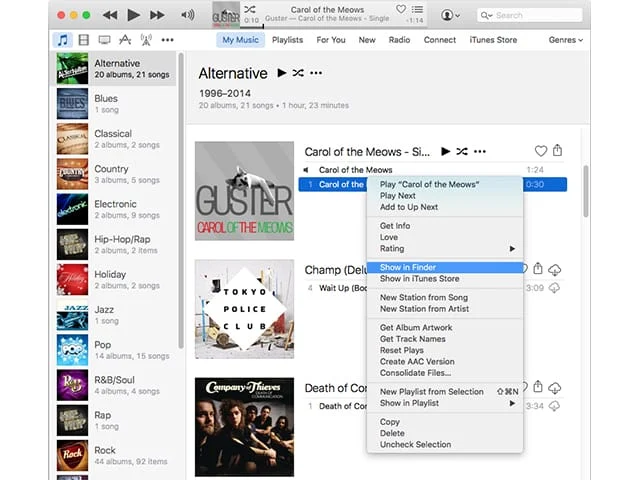Open Carol of the Meows album ellipsis menu
Screen dimensions: 640x480
[x=480, y=152]
